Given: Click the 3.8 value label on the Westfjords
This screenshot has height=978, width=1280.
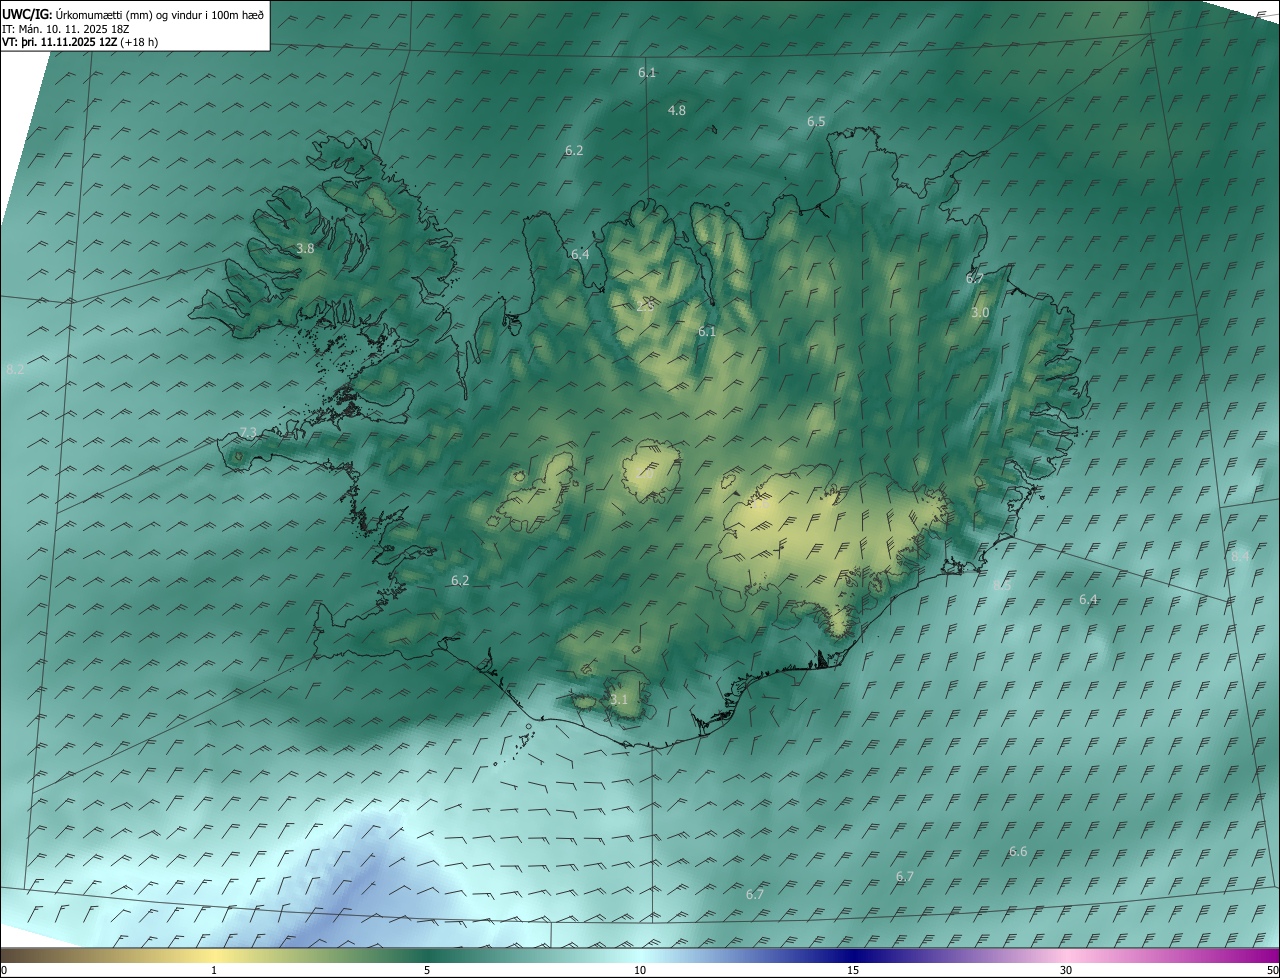Looking at the screenshot, I should click(x=305, y=248).
